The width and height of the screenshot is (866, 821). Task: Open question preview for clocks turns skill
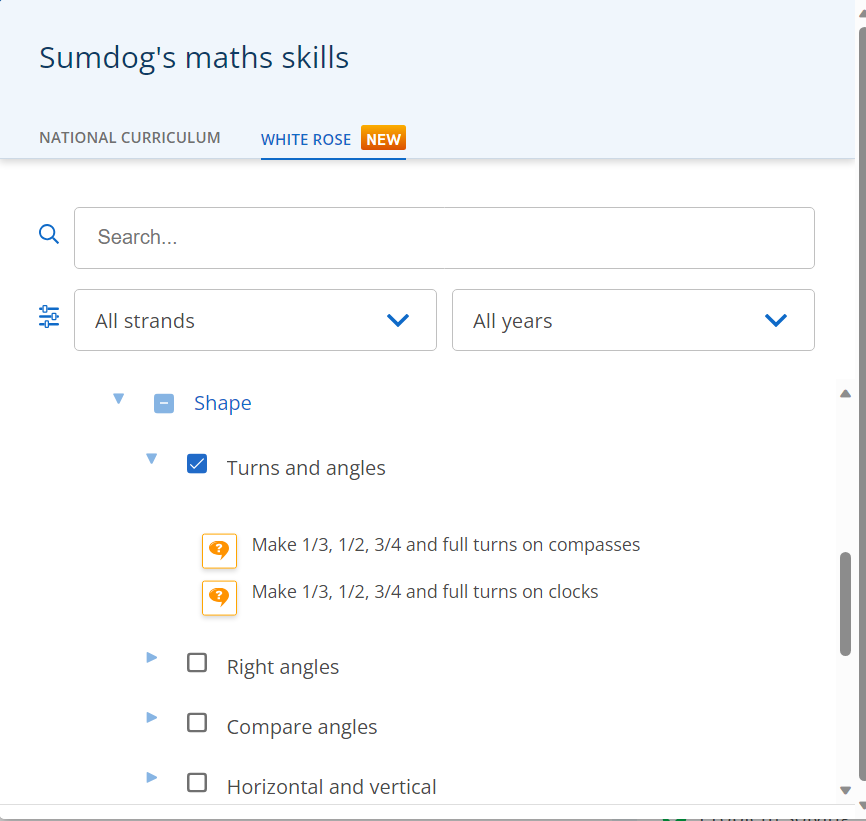click(x=219, y=597)
